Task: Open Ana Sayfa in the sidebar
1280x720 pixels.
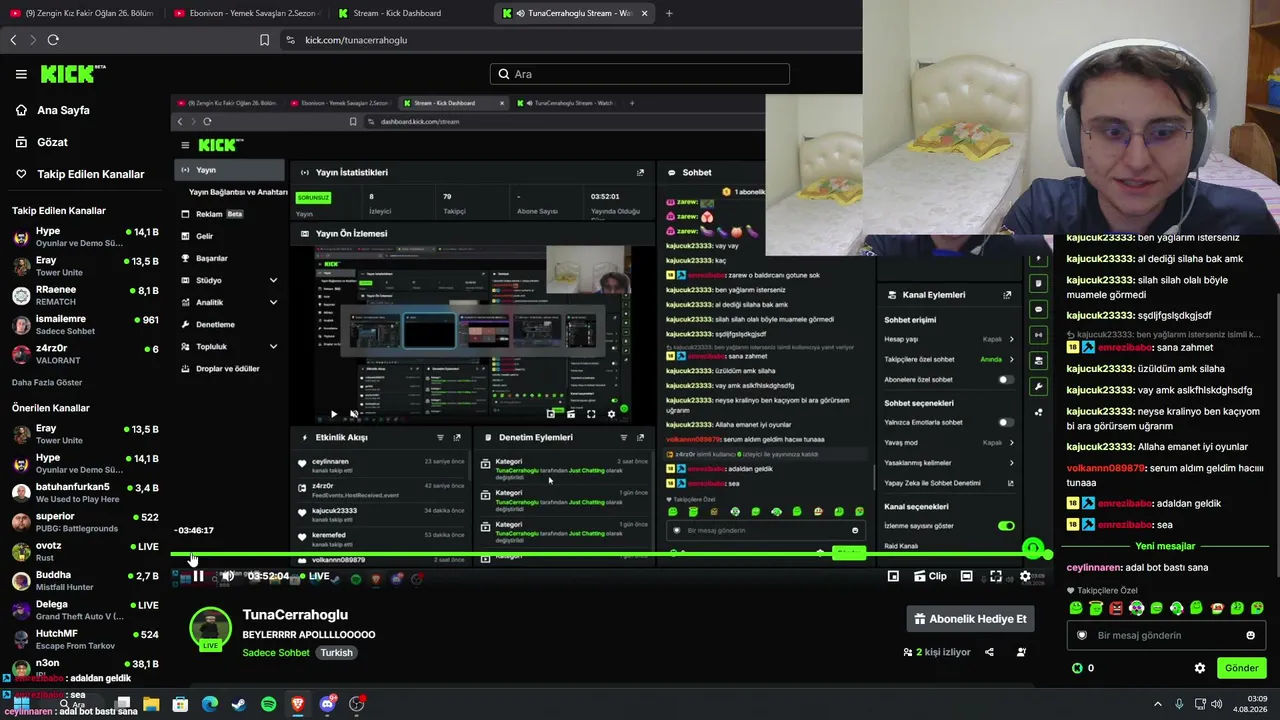Action: [63, 110]
